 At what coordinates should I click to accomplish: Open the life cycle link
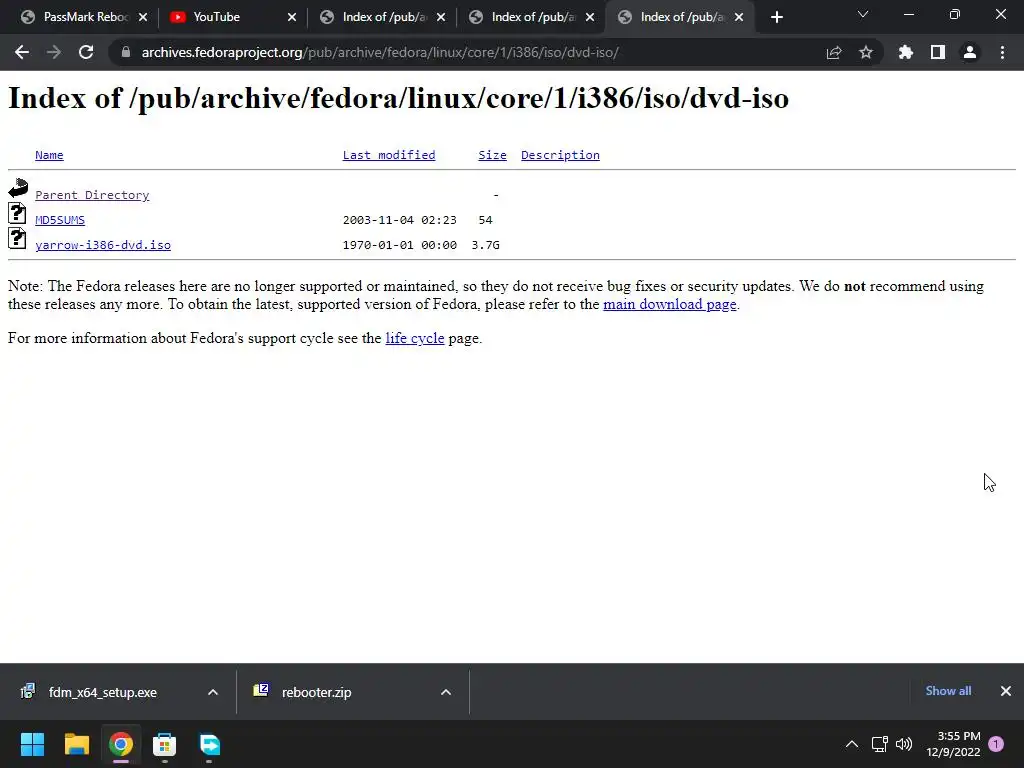pos(415,338)
